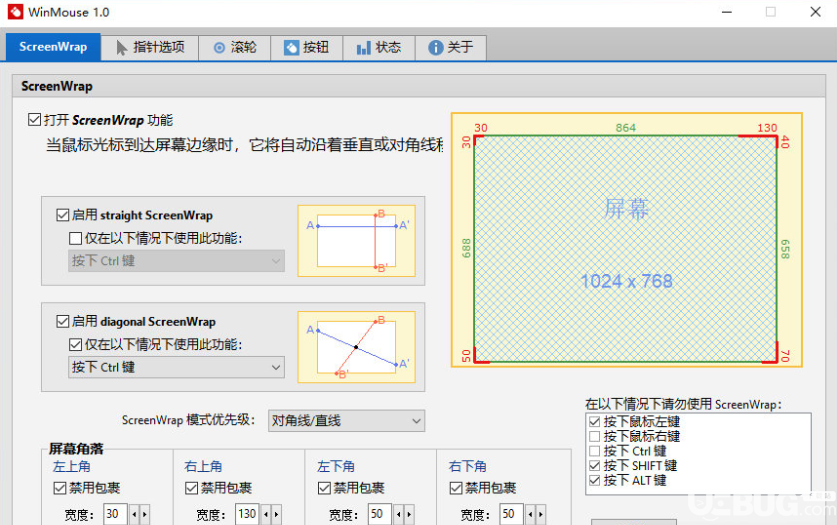Screen dimensions: 837x525
Task: Minimize the WinMouse window
Action: (x=727, y=12)
